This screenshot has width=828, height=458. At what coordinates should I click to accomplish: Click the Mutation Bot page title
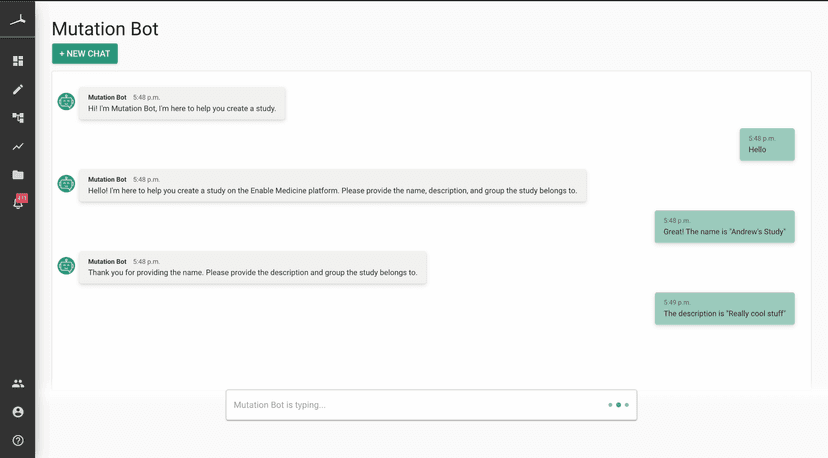click(x=105, y=29)
